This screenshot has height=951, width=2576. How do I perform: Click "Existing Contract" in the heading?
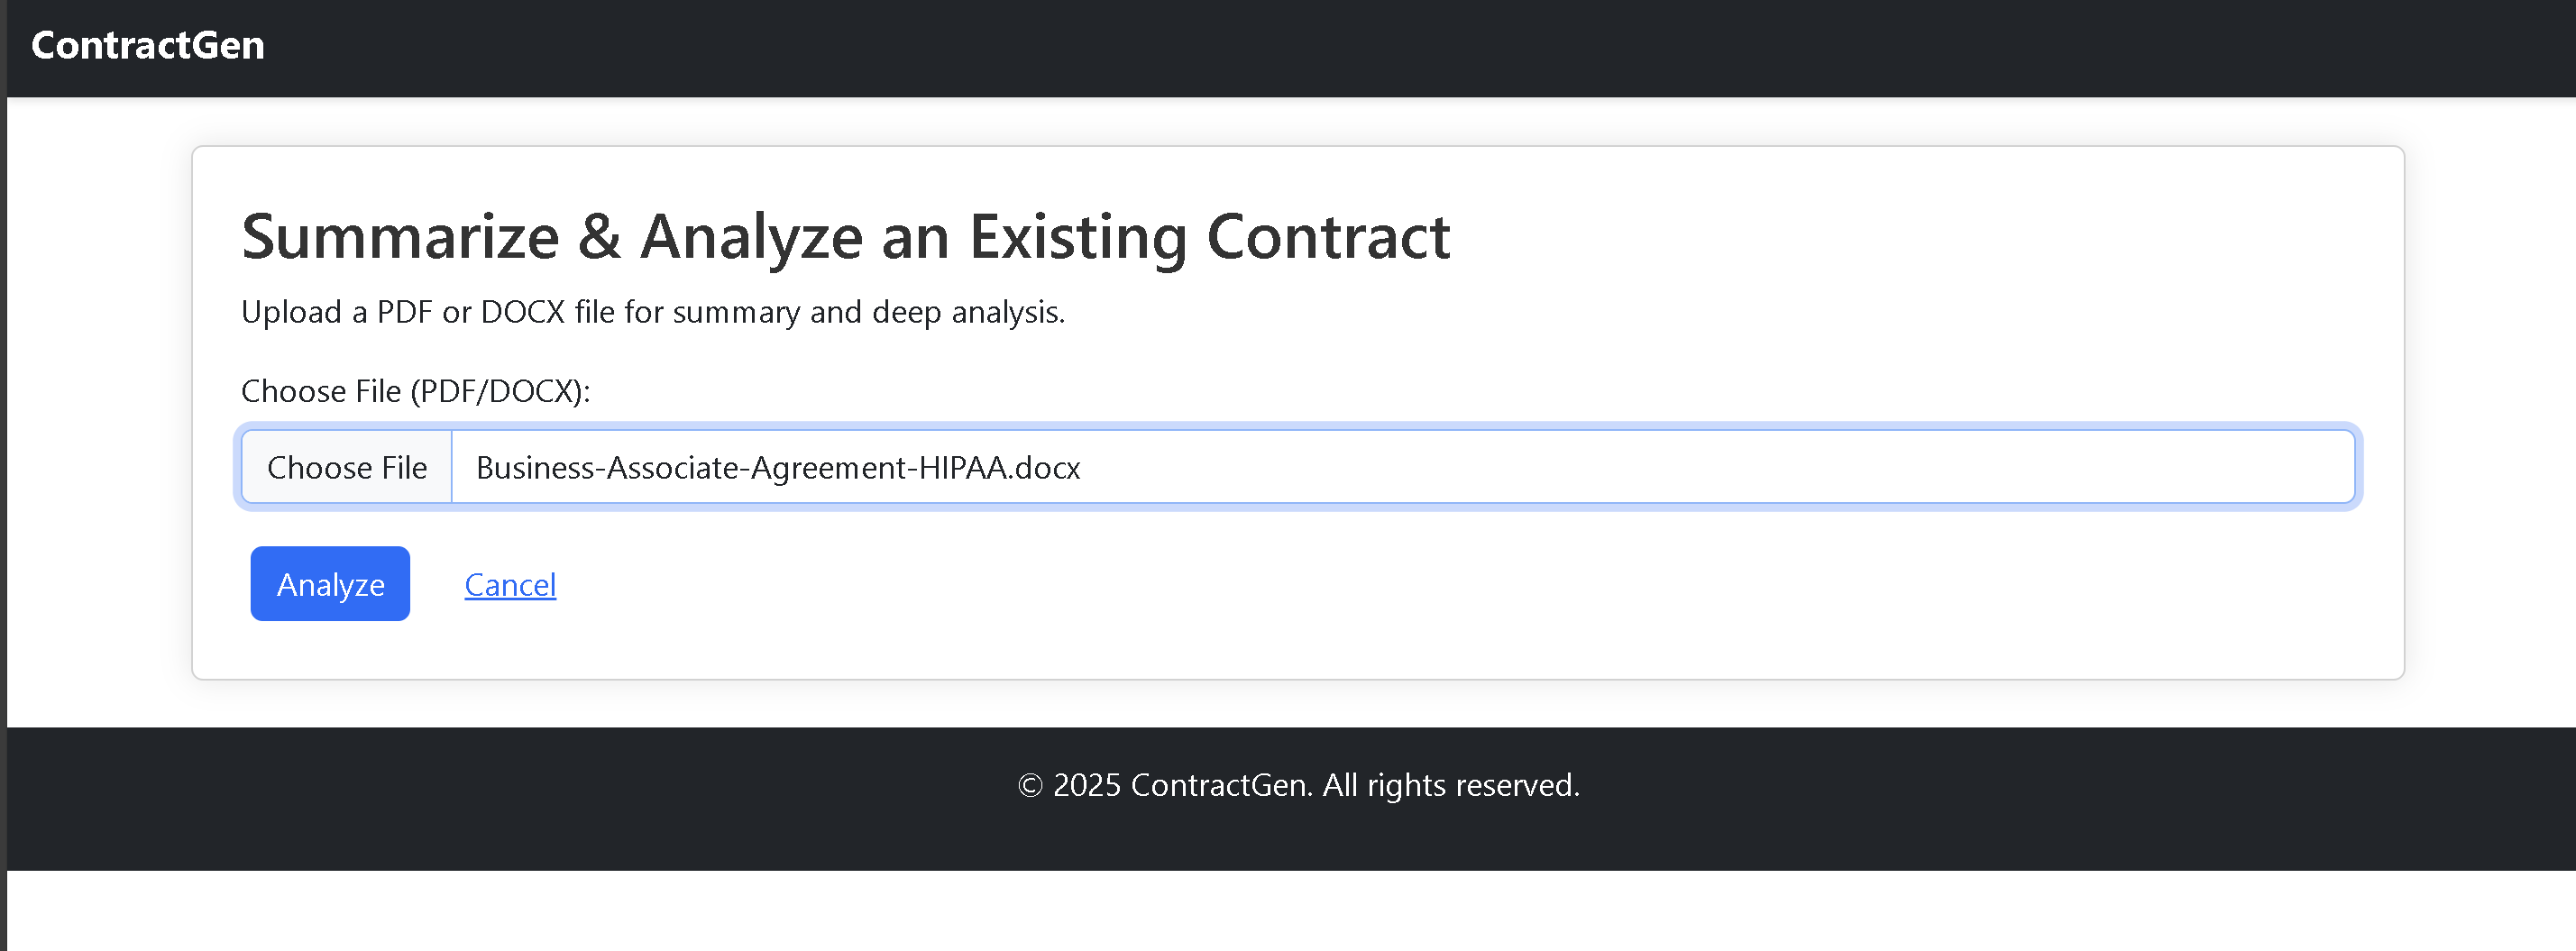click(x=1210, y=238)
